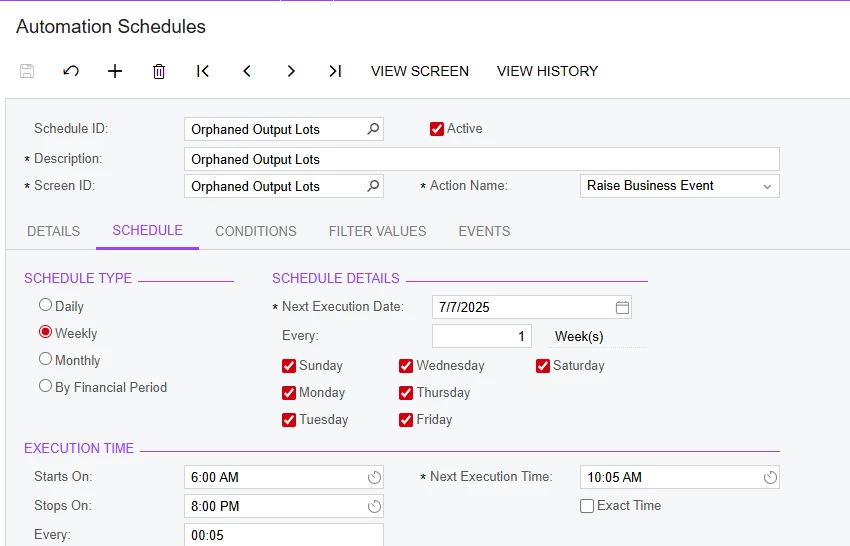This screenshot has width=850, height=546.
Task: Uncheck the Friday checkbox
Action: pos(406,420)
